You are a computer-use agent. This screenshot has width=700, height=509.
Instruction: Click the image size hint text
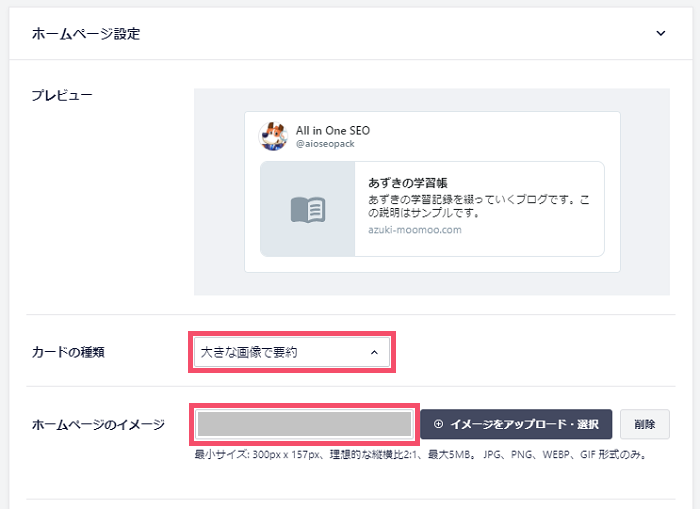(x=421, y=455)
